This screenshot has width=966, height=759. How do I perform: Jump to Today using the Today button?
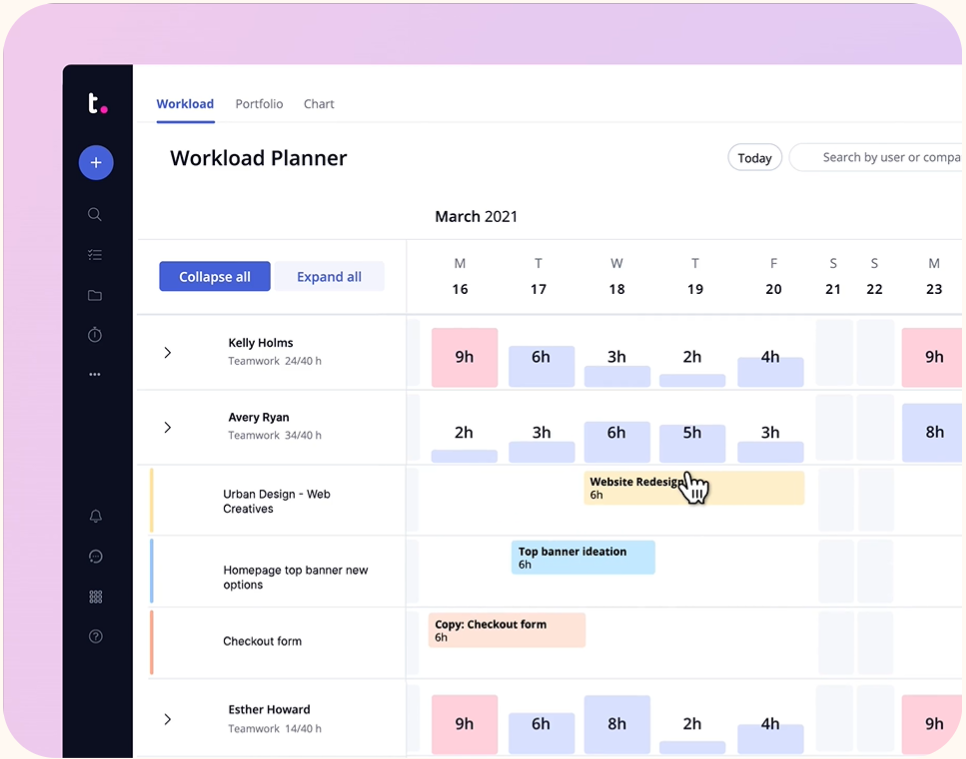[754, 157]
